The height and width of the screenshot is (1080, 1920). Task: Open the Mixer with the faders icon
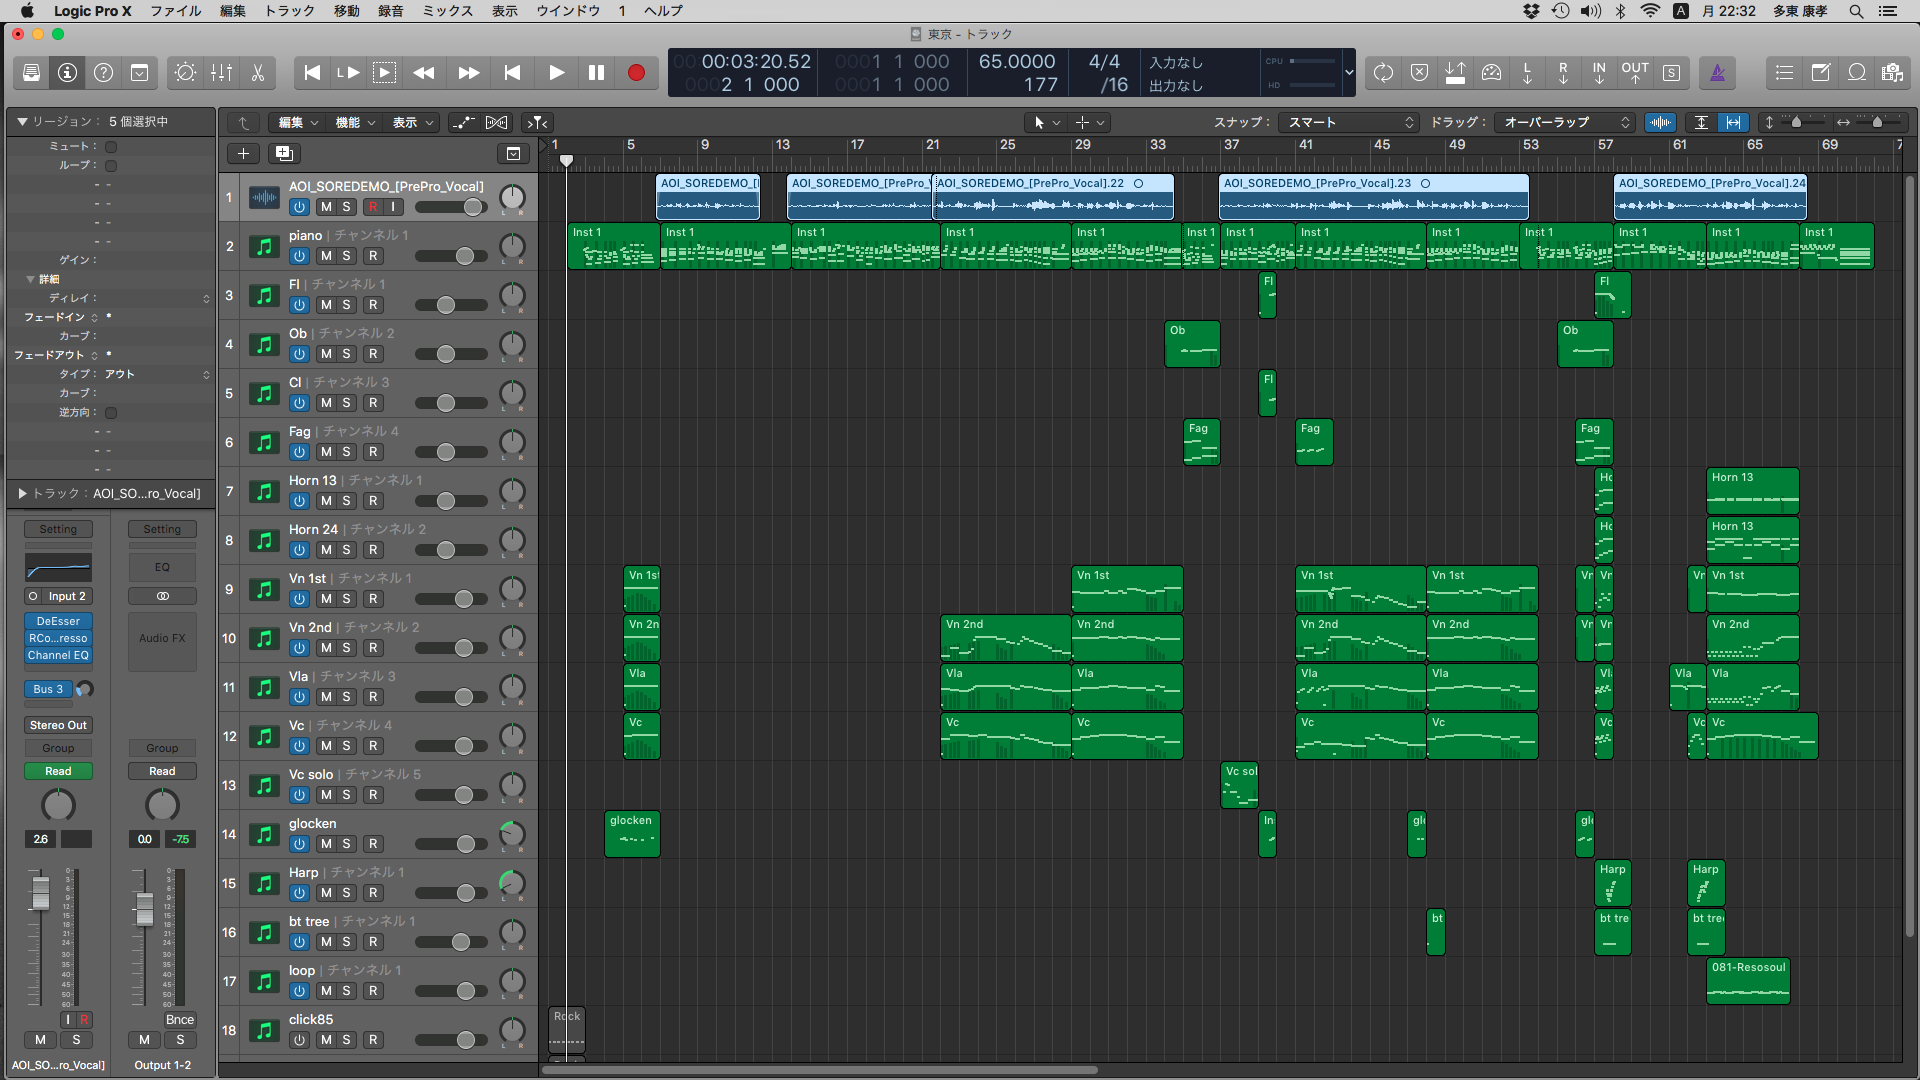pos(221,73)
